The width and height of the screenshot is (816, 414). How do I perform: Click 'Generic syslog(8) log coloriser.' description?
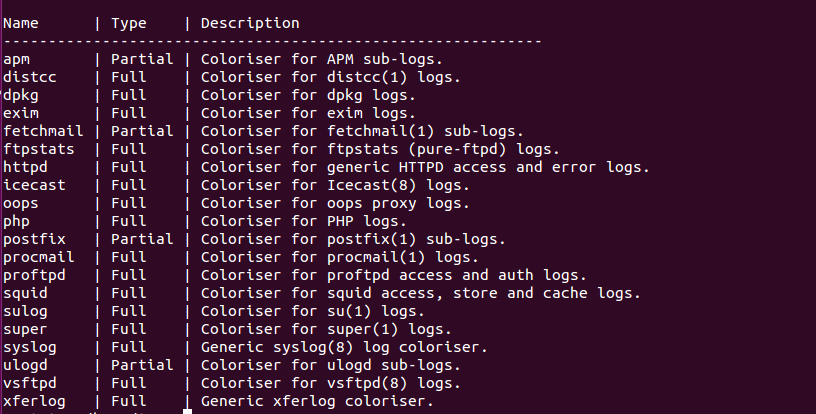pos(344,347)
